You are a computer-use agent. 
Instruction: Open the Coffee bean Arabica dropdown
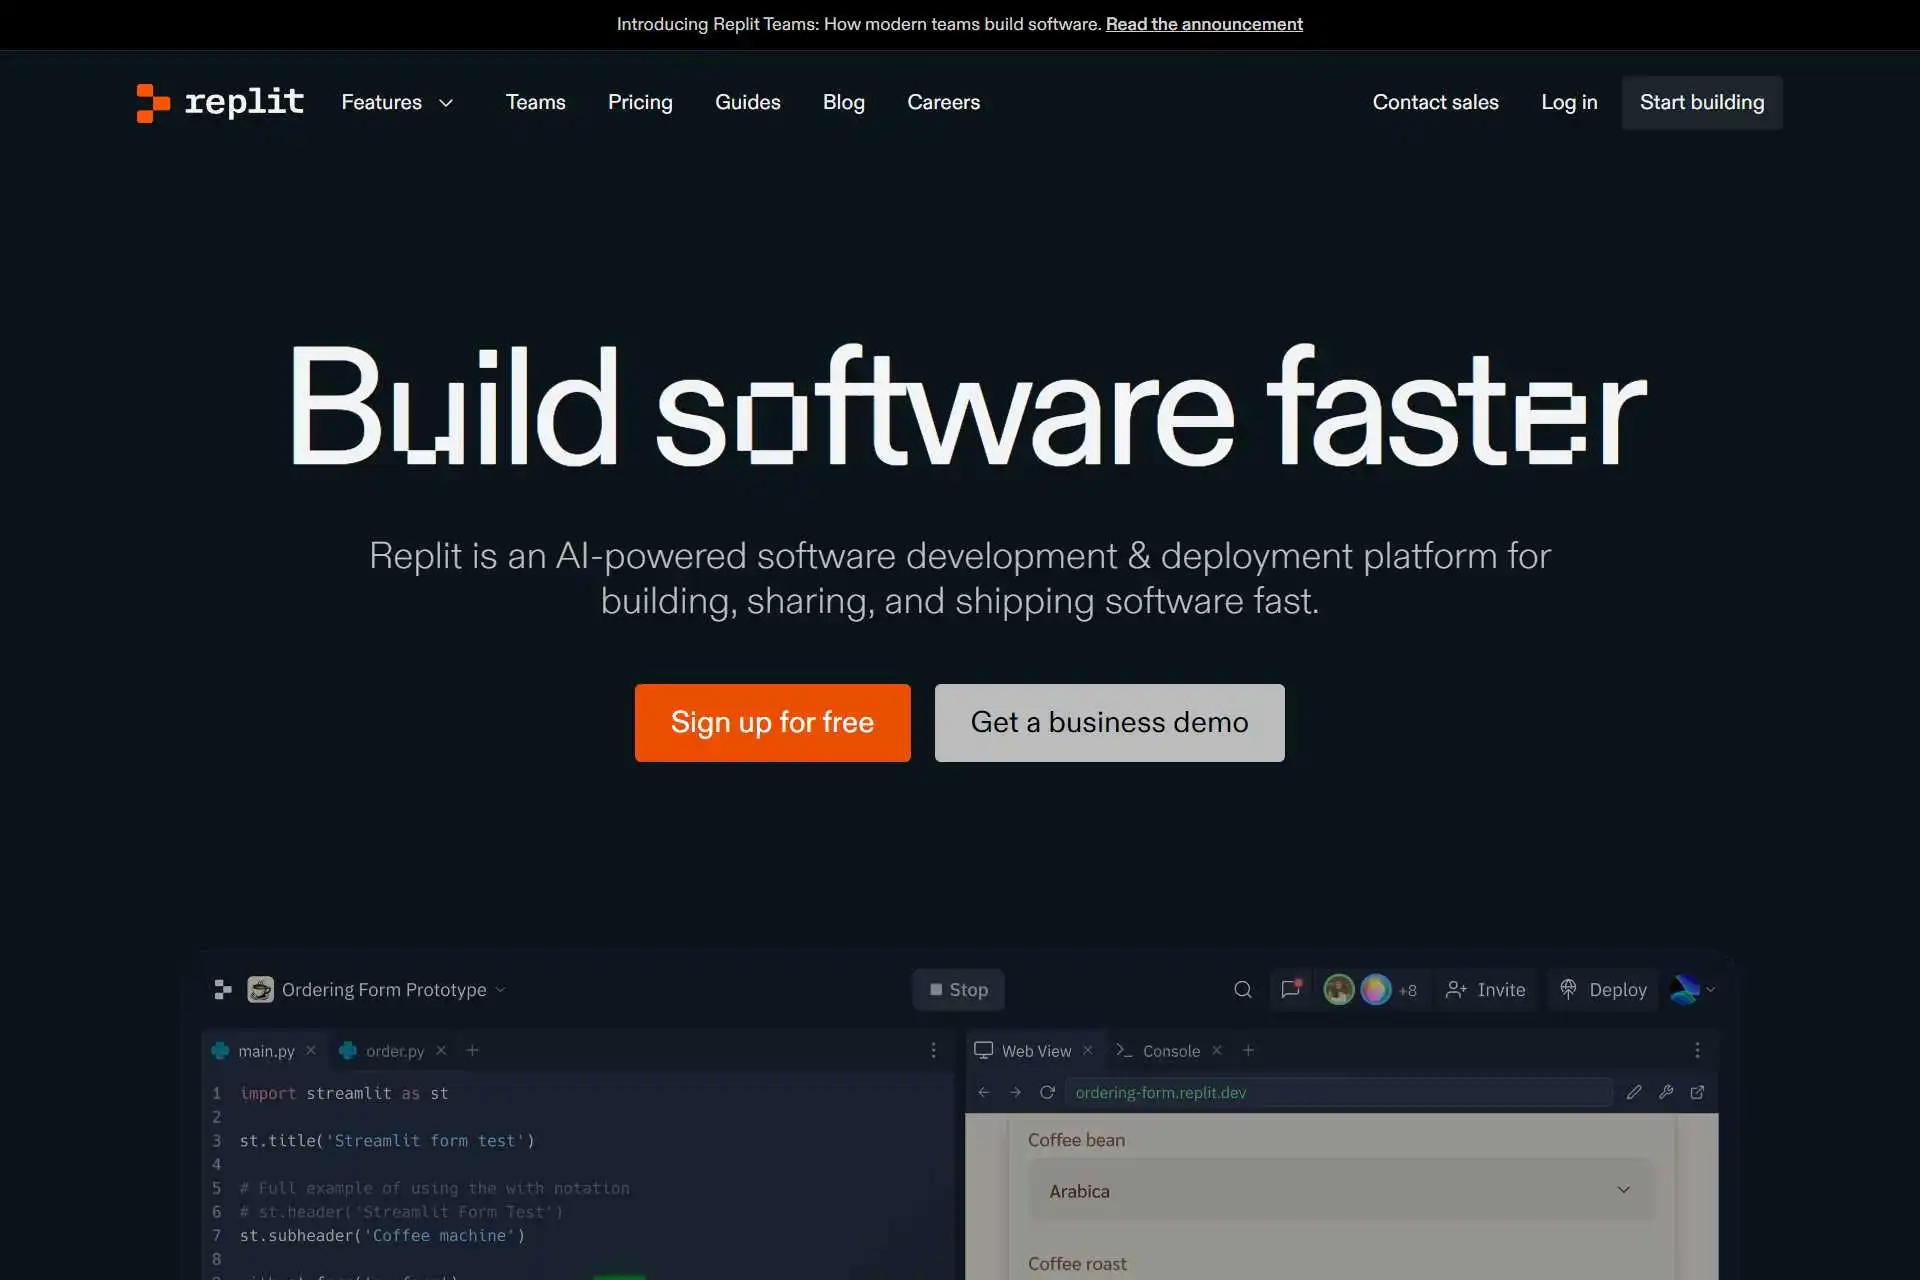1340,1190
